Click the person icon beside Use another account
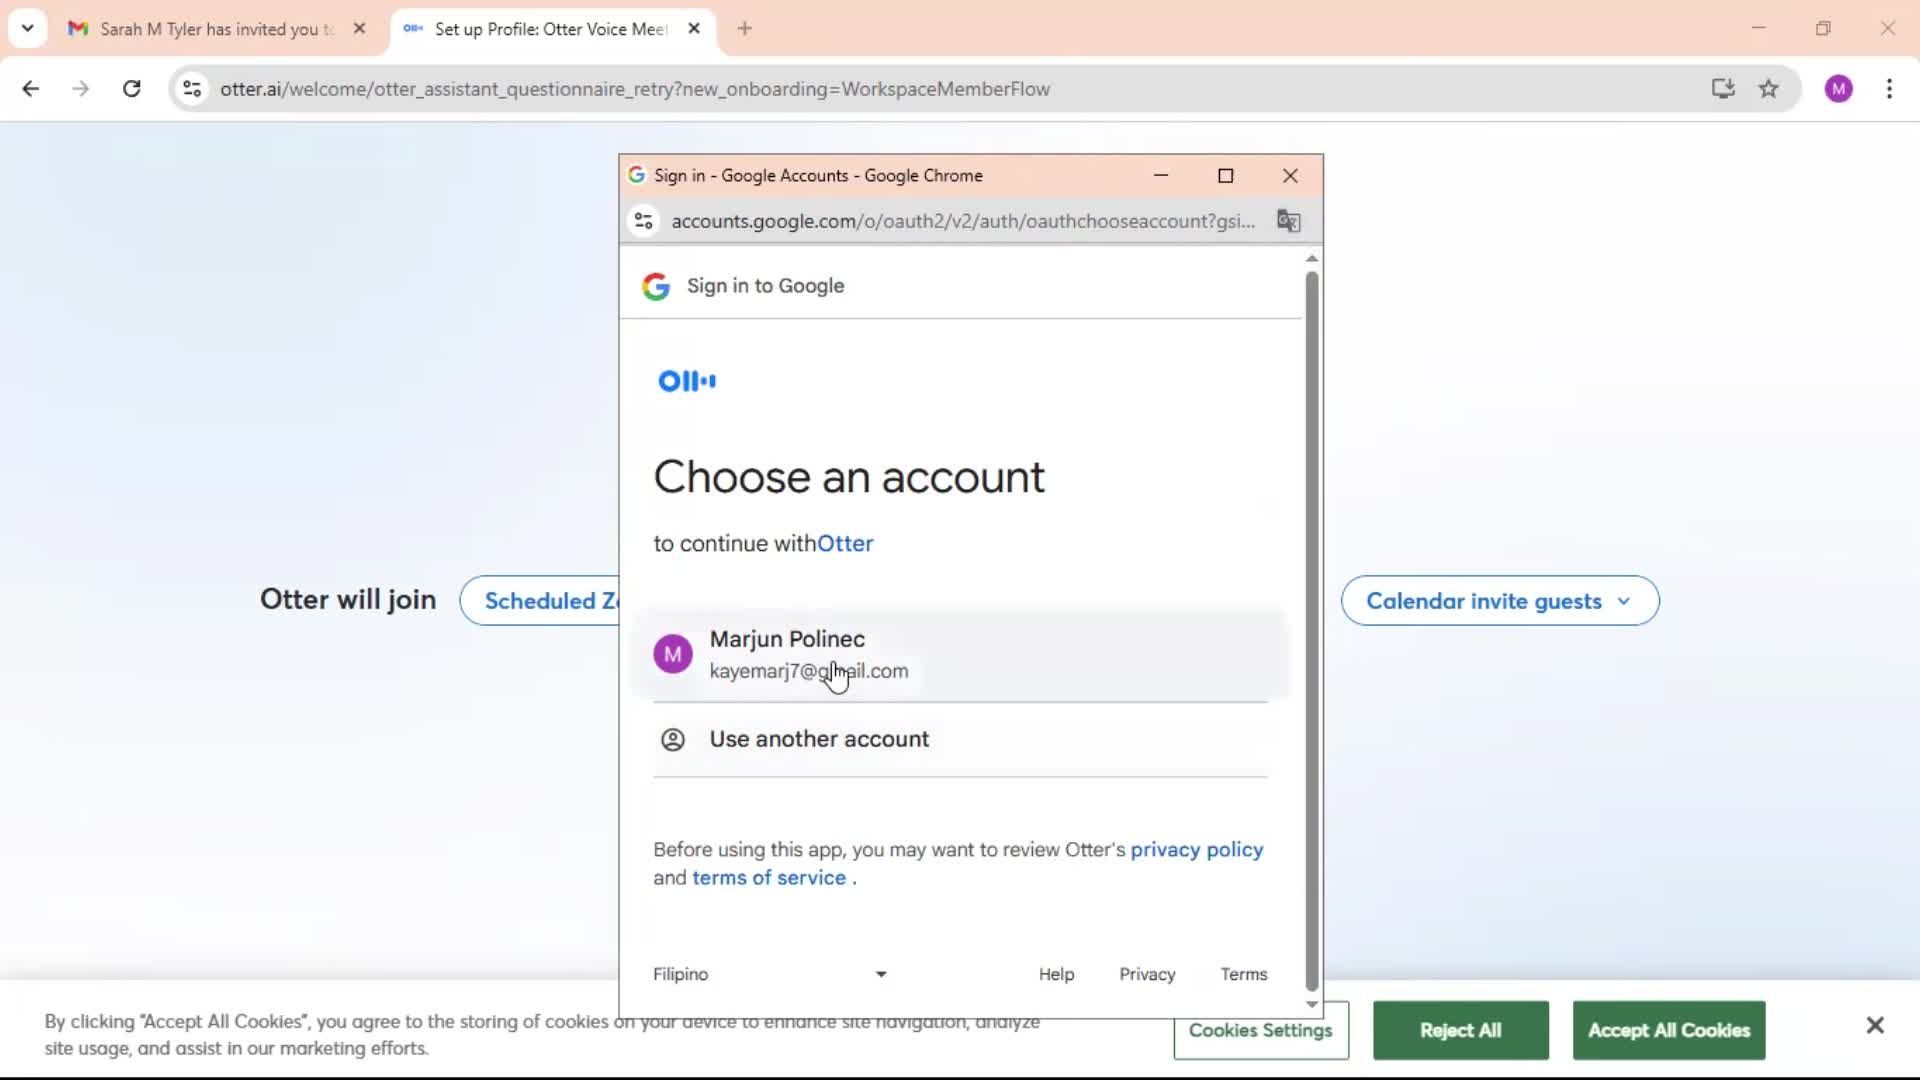Image resolution: width=1920 pixels, height=1080 pixels. point(673,739)
